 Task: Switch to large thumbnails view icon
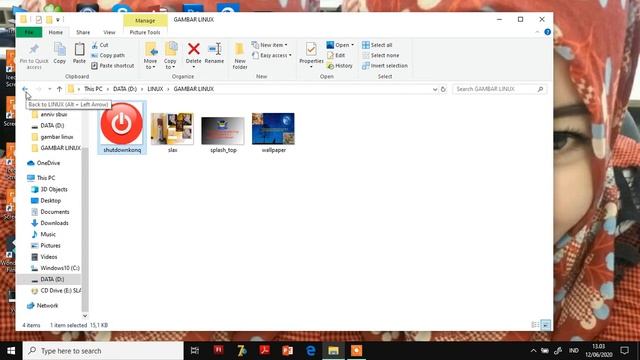pos(546,325)
